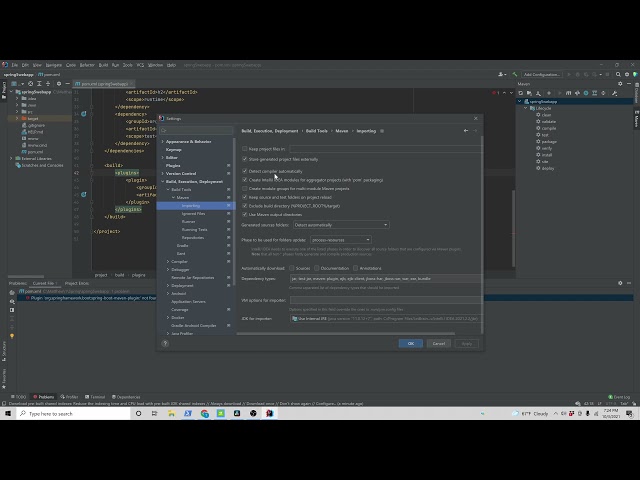Enable 'Create module groups for multi-module Maven projects'
The width and height of the screenshot is (640, 480).
244,189
